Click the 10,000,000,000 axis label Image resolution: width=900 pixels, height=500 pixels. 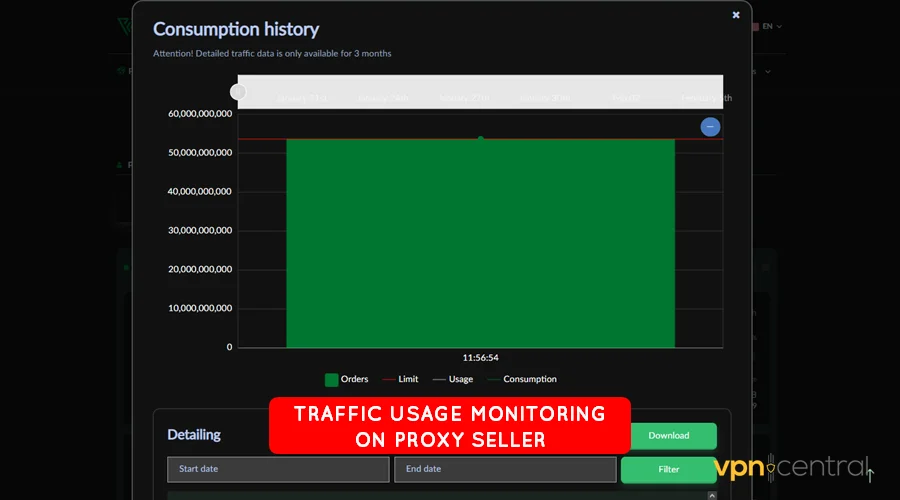pos(200,308)
